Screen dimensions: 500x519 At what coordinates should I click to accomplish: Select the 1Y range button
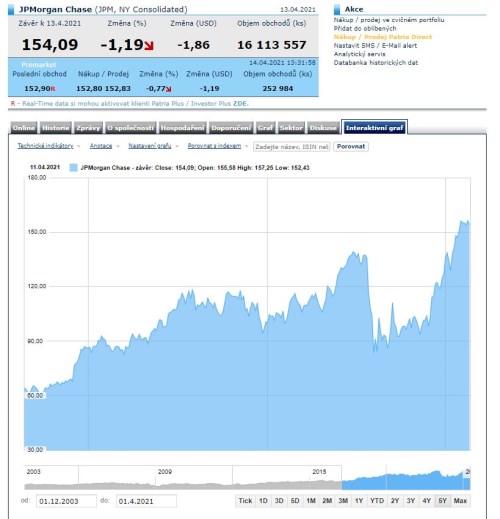click(359, 501)
